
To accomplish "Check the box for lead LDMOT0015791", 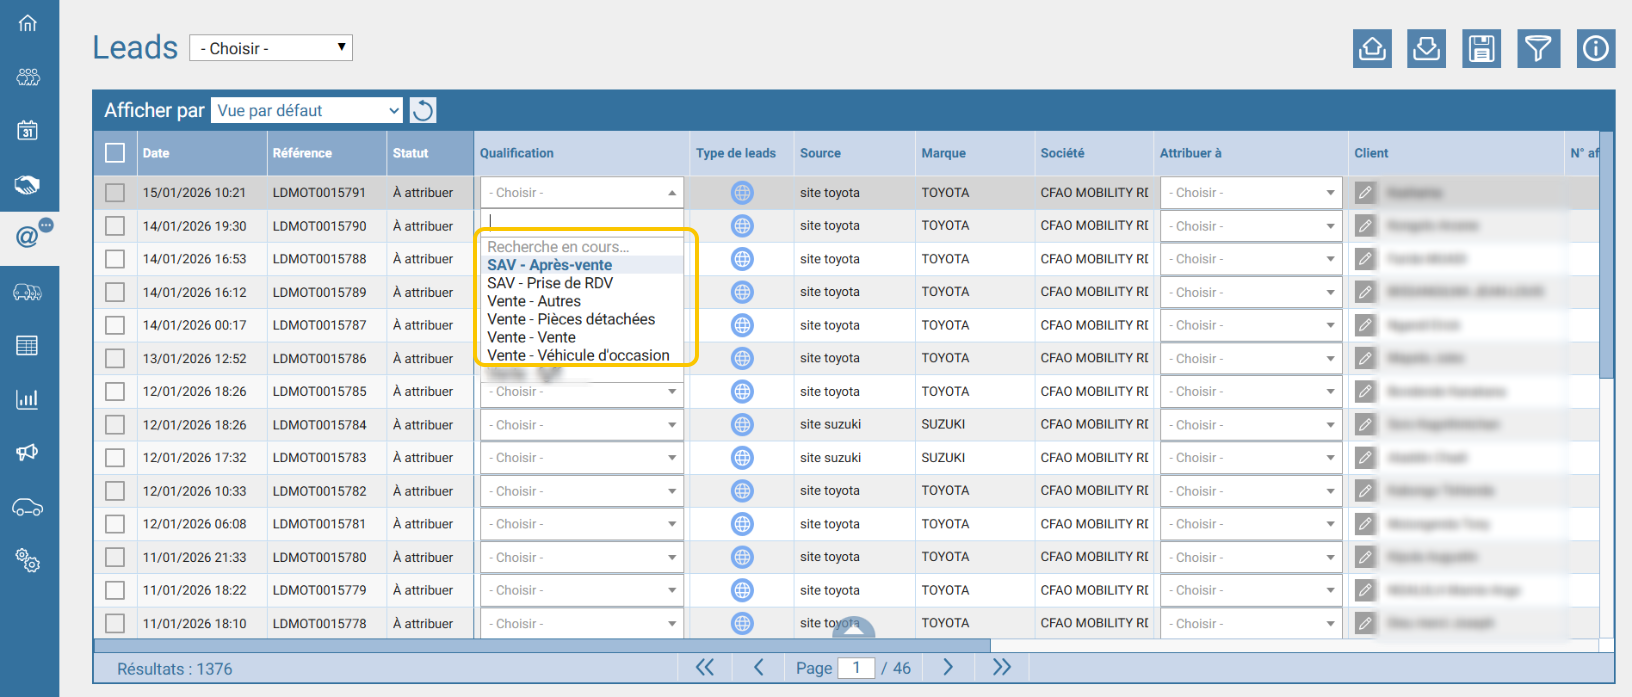I will click(115, 193).
